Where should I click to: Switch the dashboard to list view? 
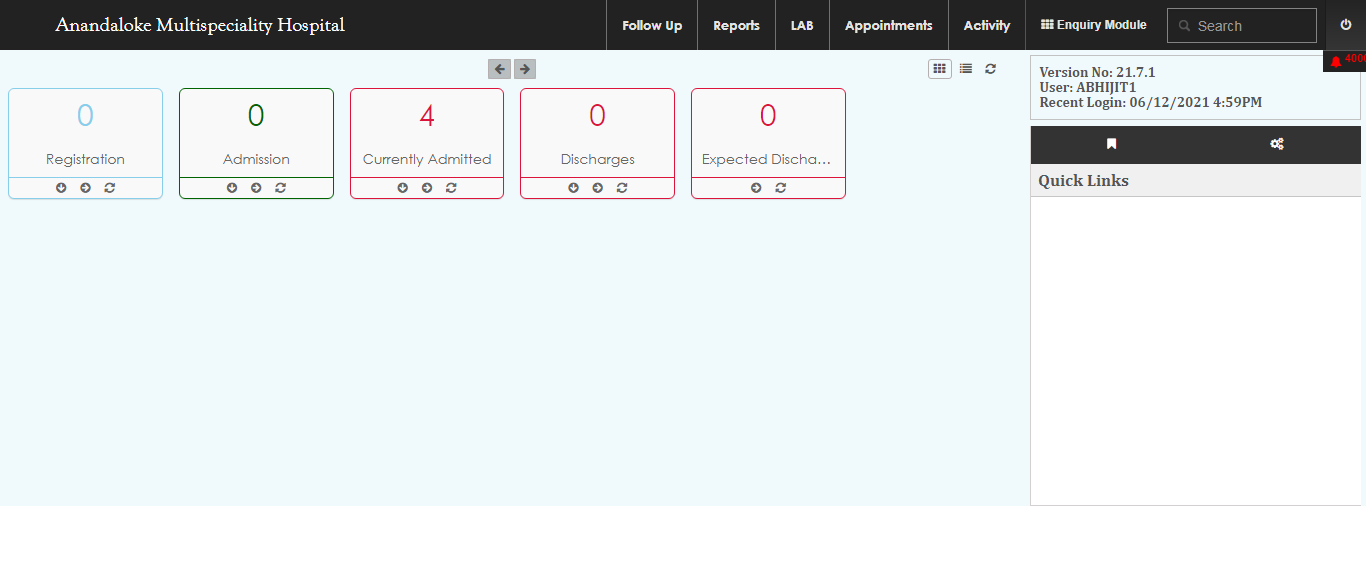point(966,69)
